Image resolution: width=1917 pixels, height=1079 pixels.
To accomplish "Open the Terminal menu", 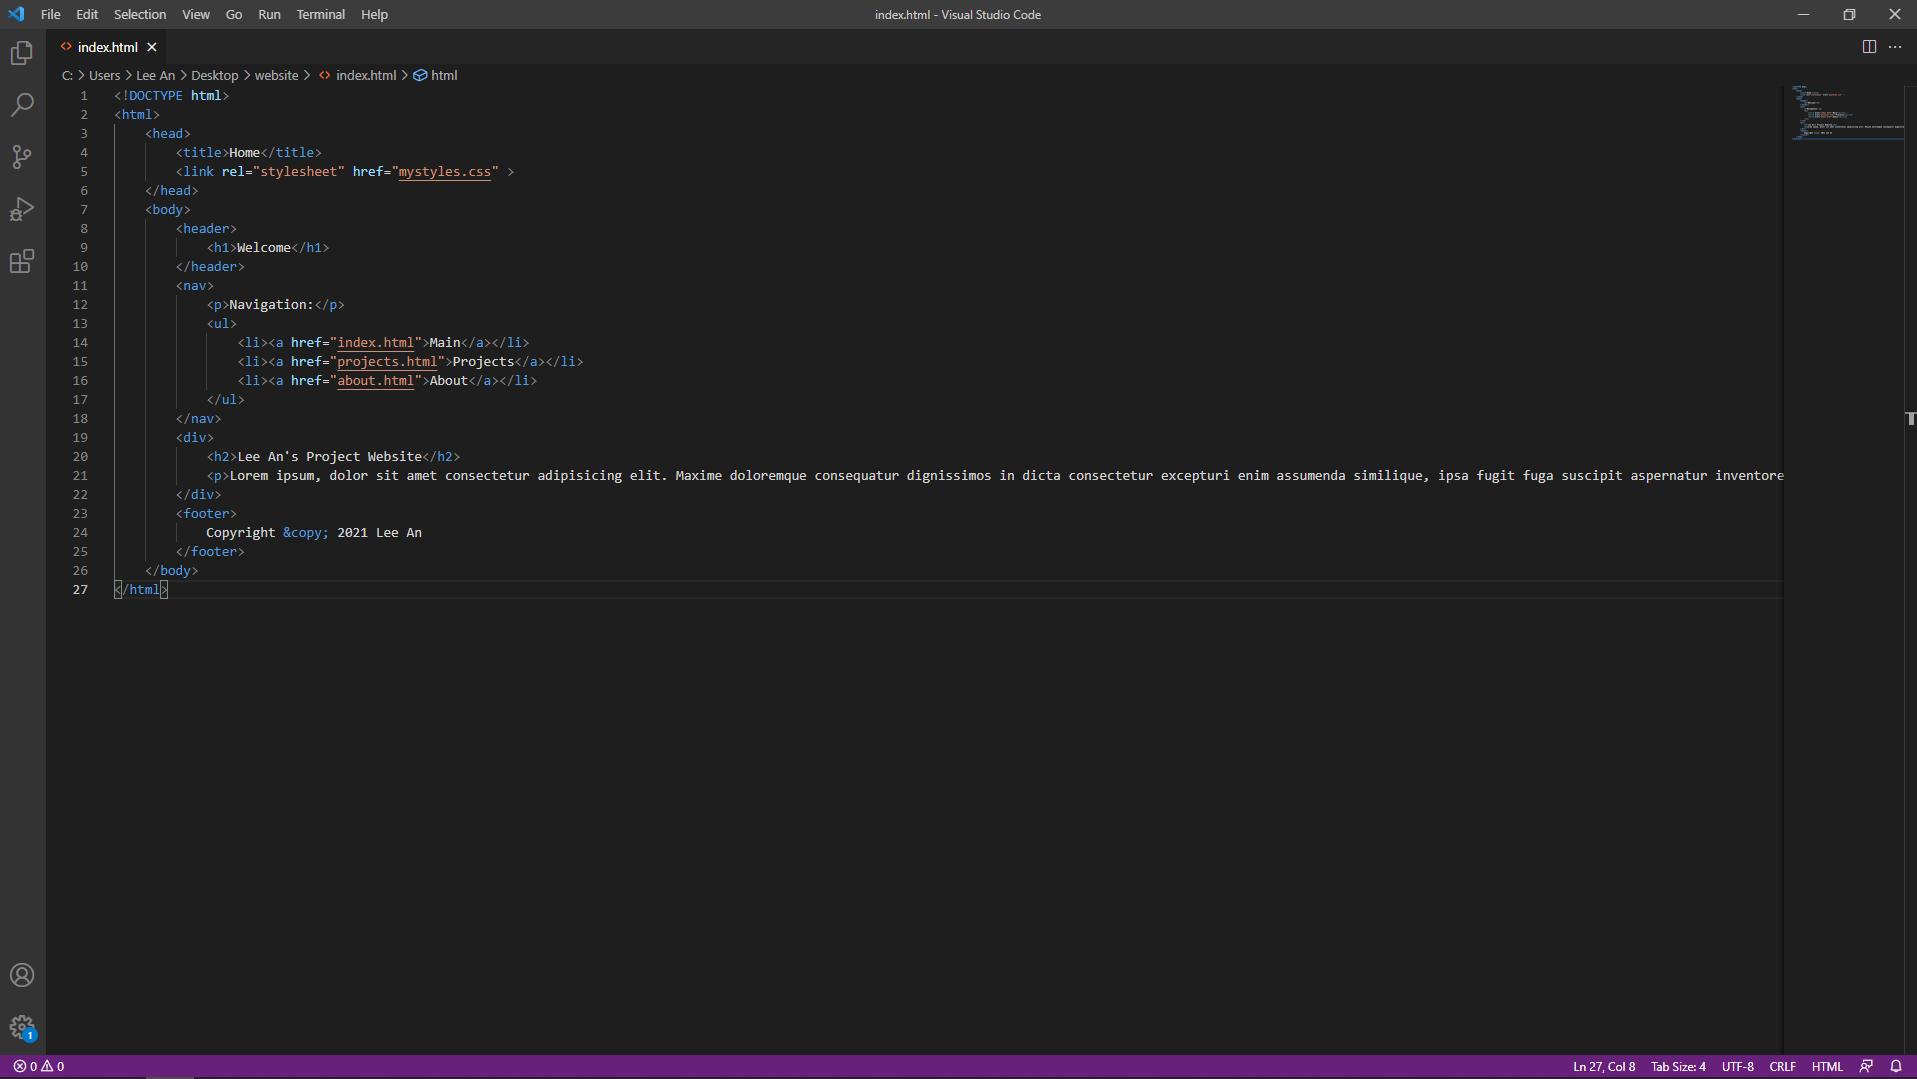I will [320, 14].
